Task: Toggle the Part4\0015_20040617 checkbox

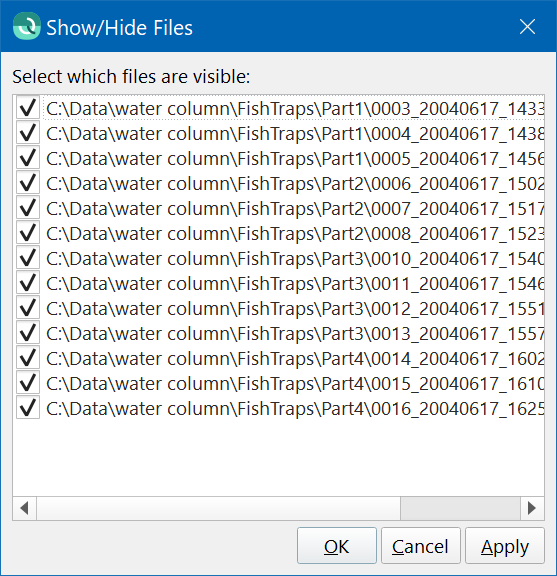Action: pyautogui.click(x=28, y=382)
